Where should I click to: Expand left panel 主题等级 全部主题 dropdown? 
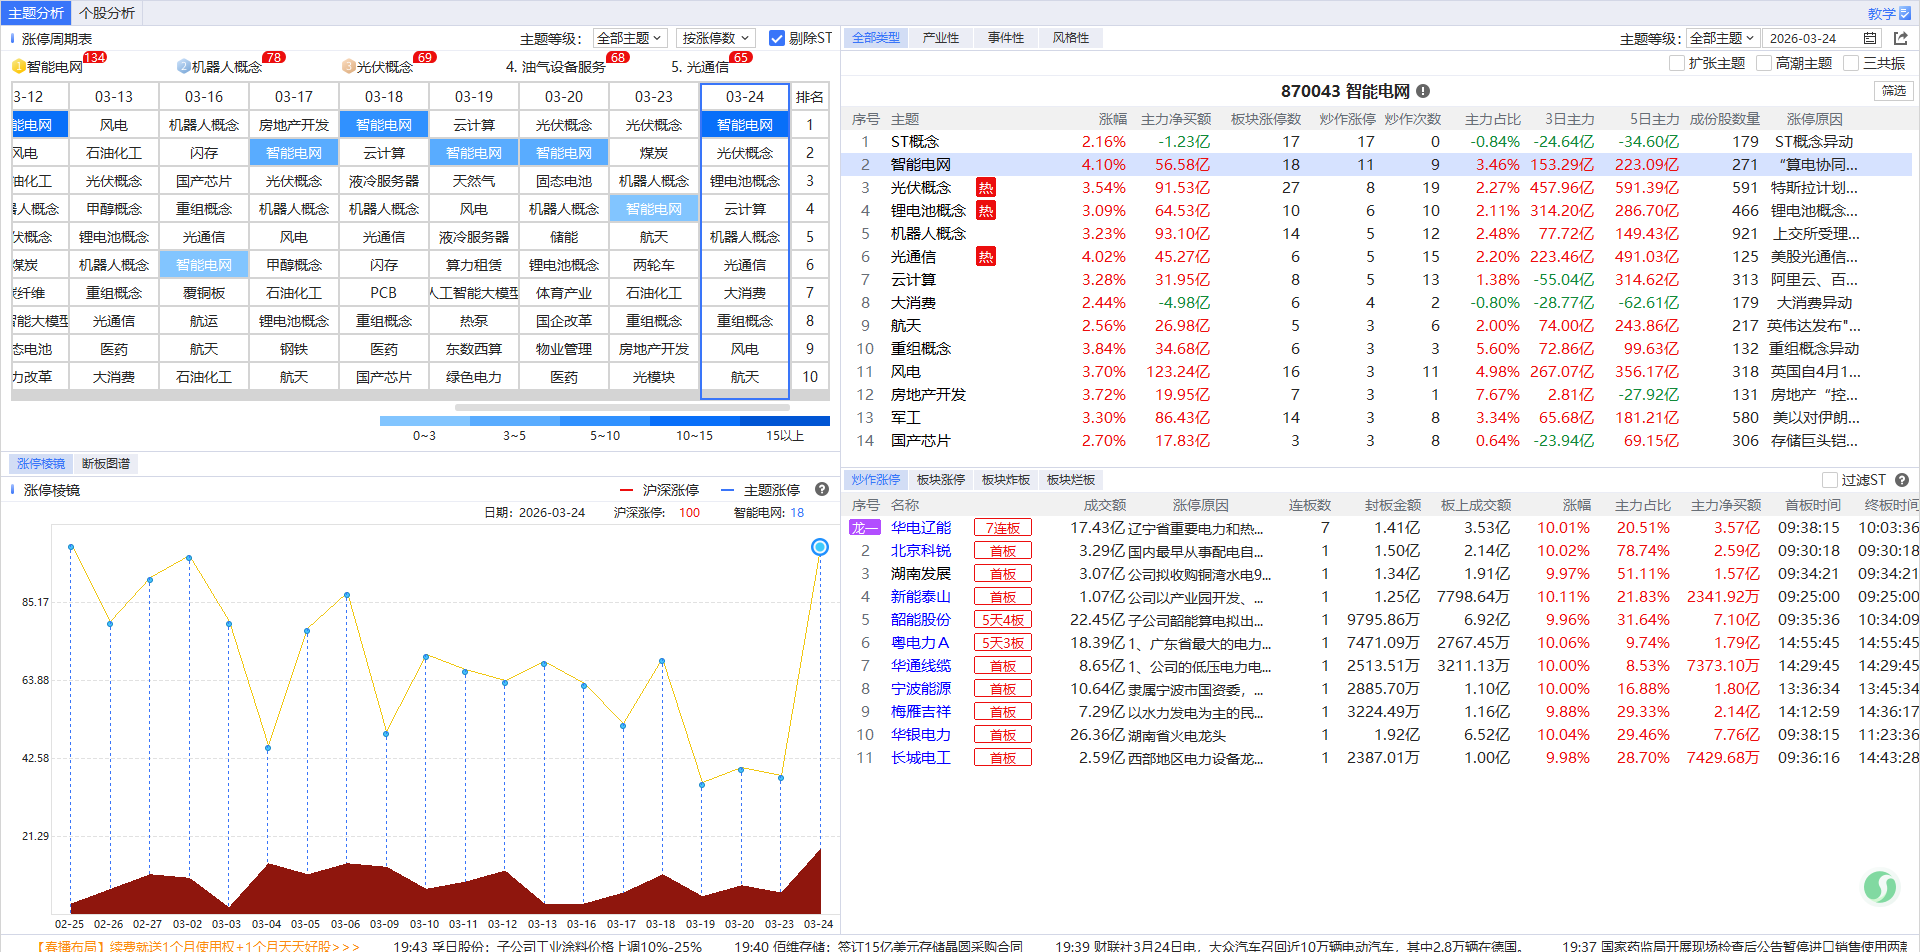630,38
